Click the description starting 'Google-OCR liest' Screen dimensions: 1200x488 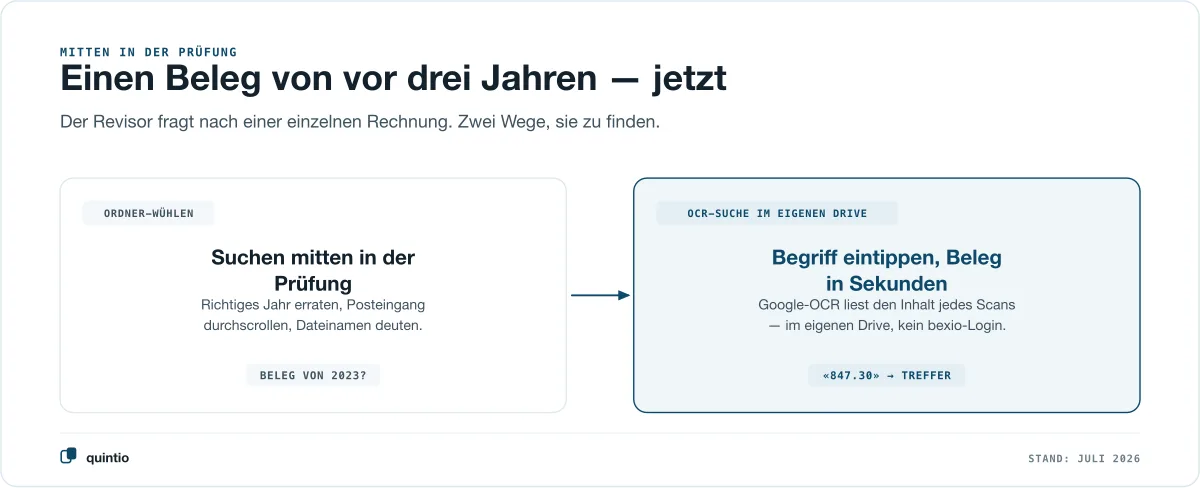(x=887, y=315)
